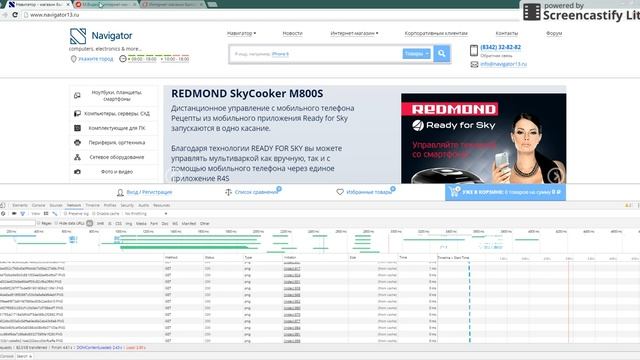Click the envelope icon beside the email

474,64
